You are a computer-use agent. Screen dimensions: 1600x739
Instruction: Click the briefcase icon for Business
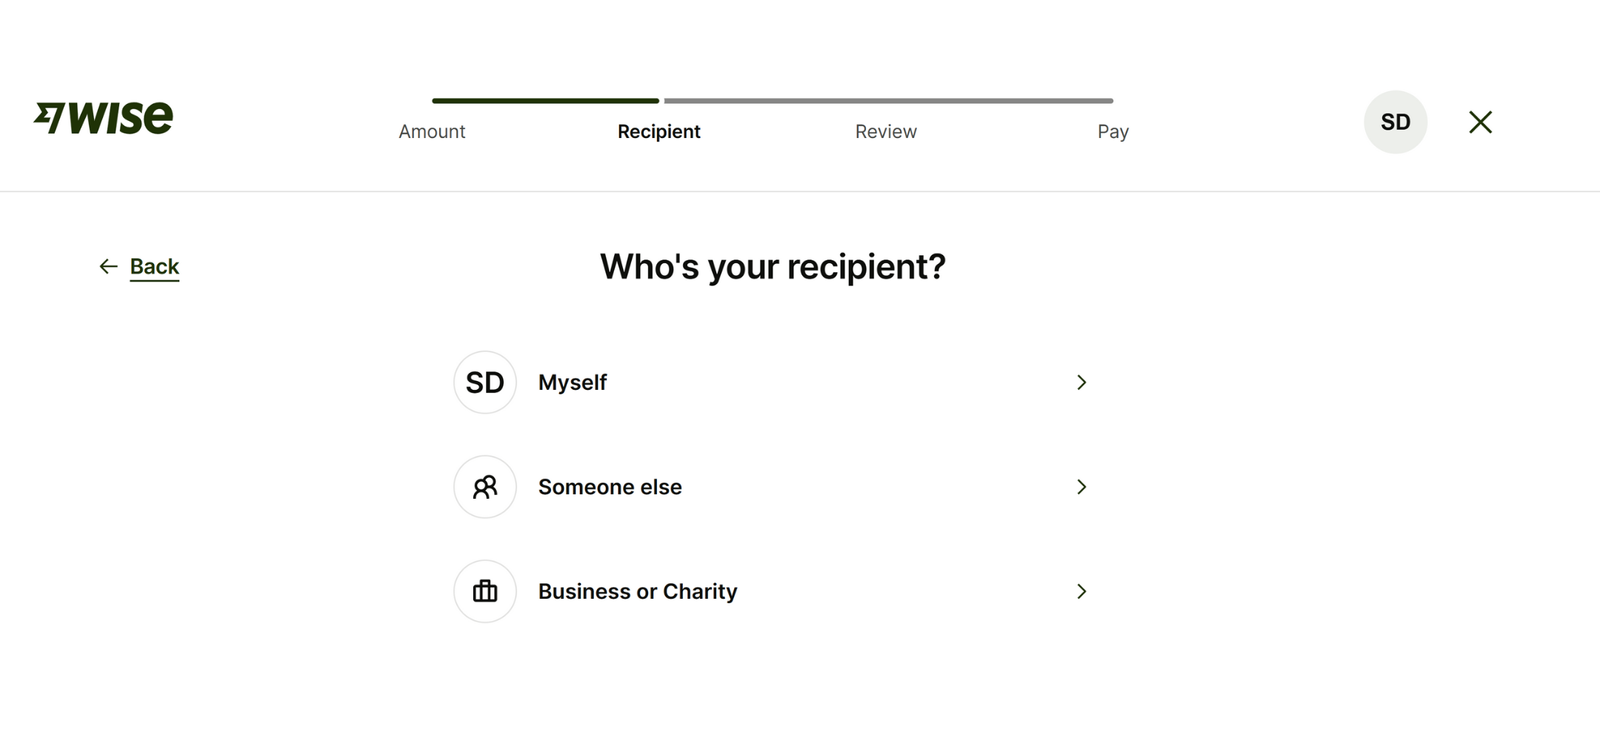485,591
